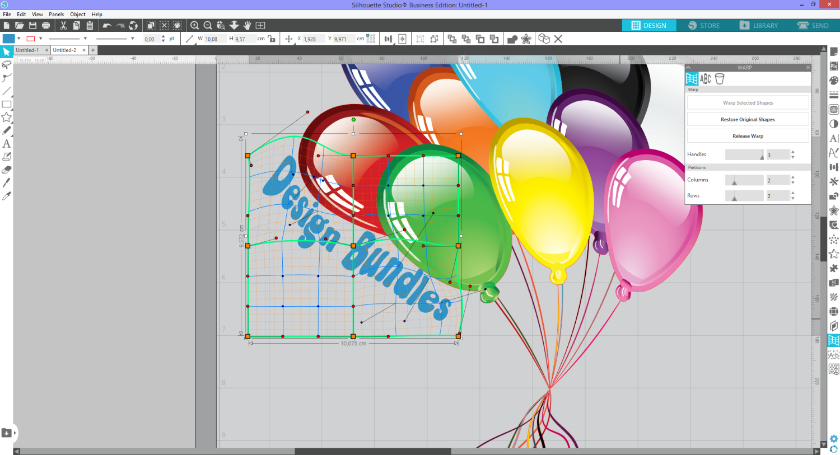Redo the last undone action
This screenshot has width=840, height=455.
tap(120, 25)
